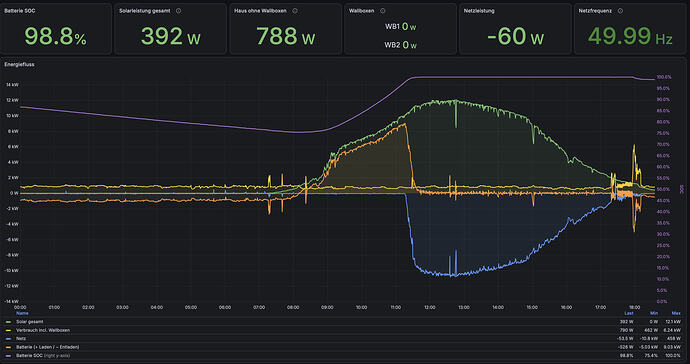Sort legend by Name column header

coord(22,313)
